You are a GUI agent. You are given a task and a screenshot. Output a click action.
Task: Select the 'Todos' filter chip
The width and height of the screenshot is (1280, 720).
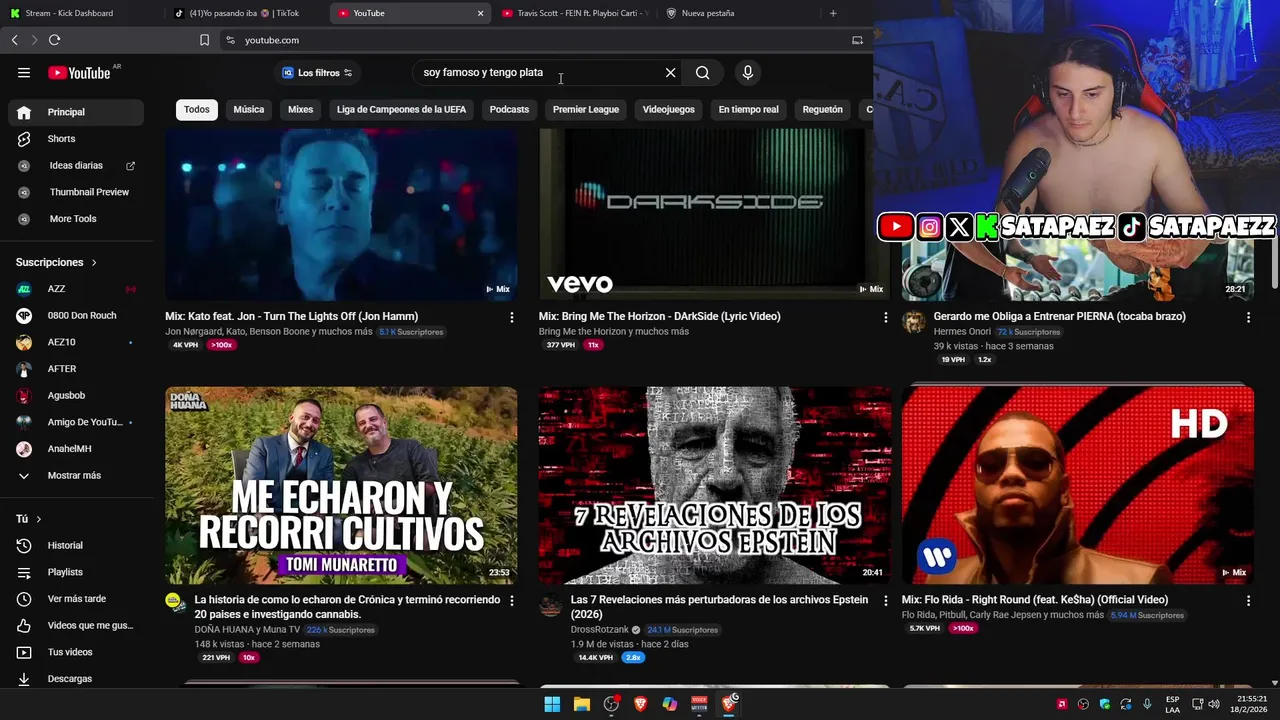tap(197, 109)
